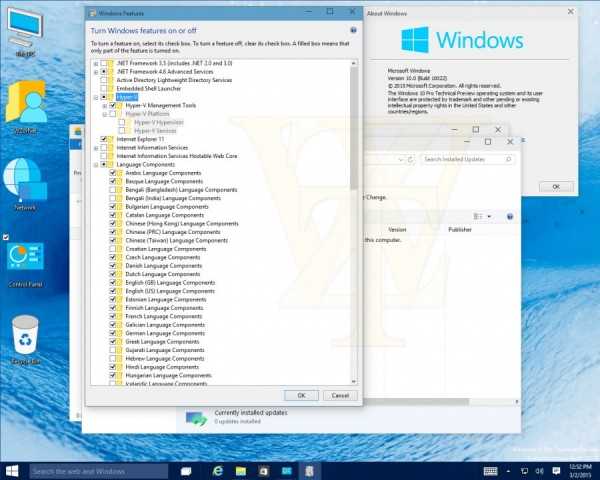
Task: Toggle Active Directory Lightweight Directory Services
Action: [x=103, y=80]
